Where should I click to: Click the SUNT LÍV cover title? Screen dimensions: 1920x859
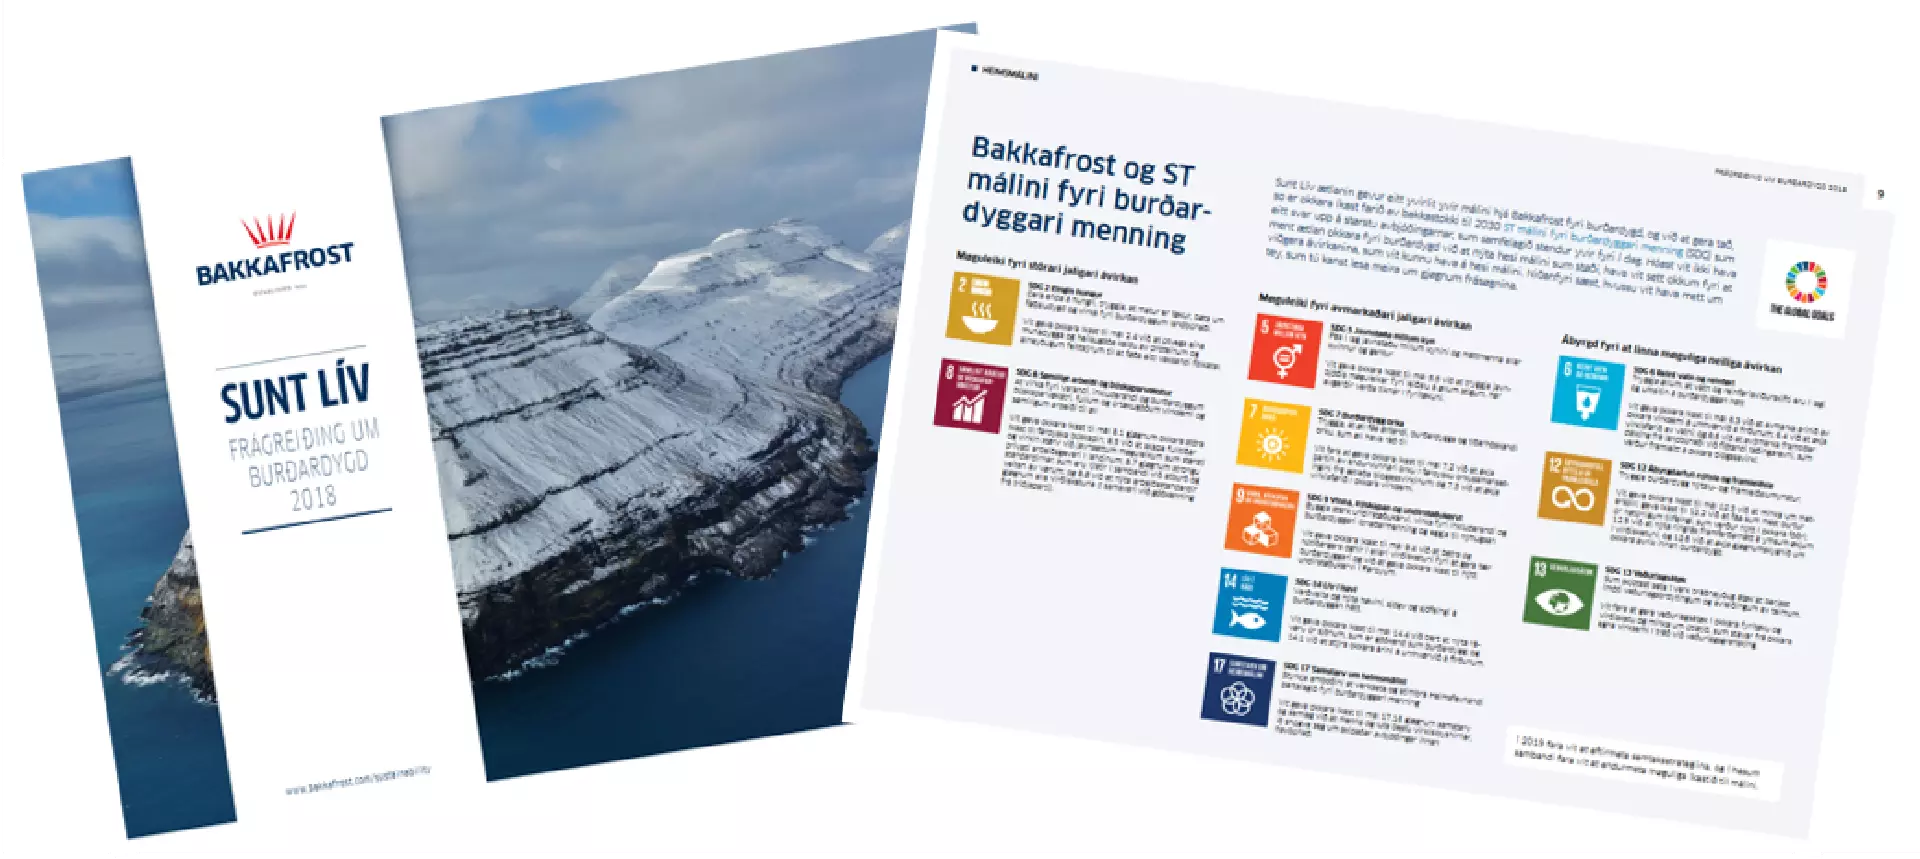[x=296, y=391]
